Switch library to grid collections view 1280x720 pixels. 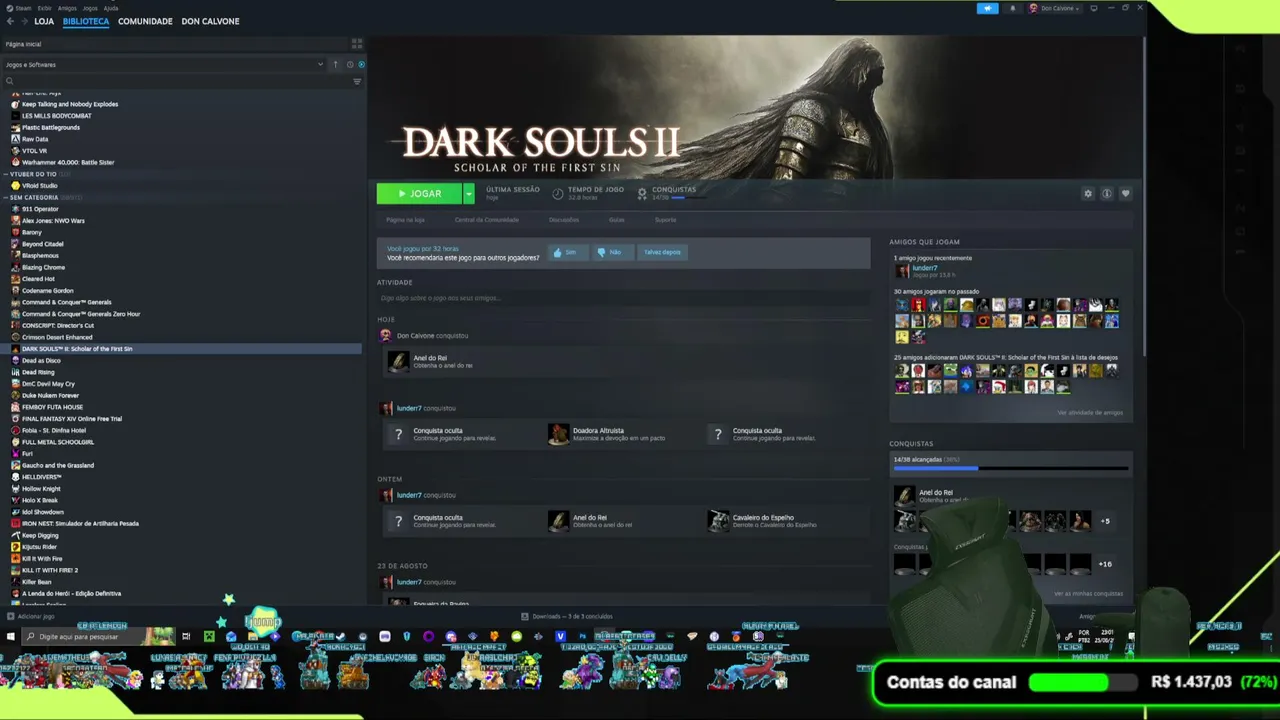point(356,44)
